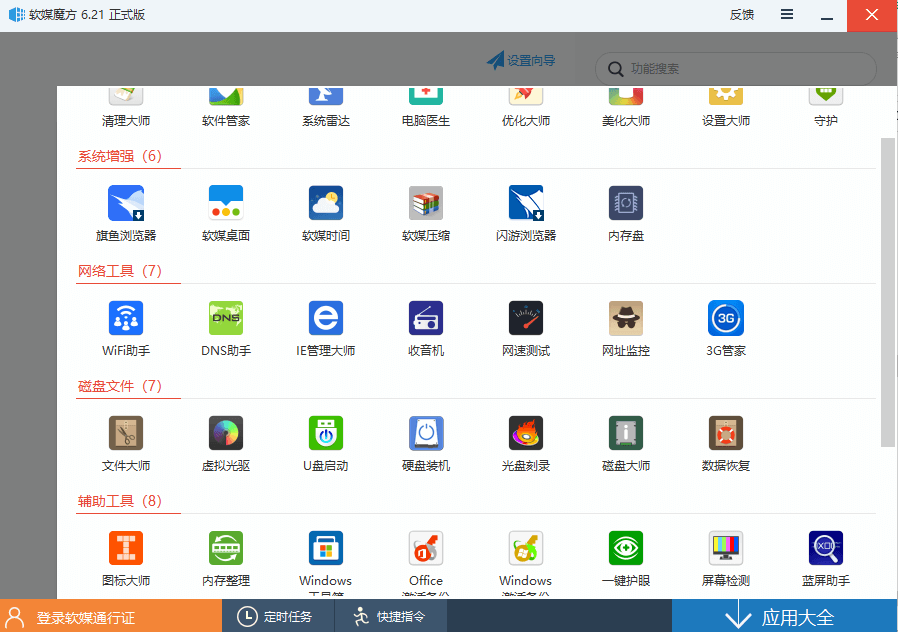
Task: Click 设置向导 setup wizard link
Action: pyautogui.click(x=521, y=60)
